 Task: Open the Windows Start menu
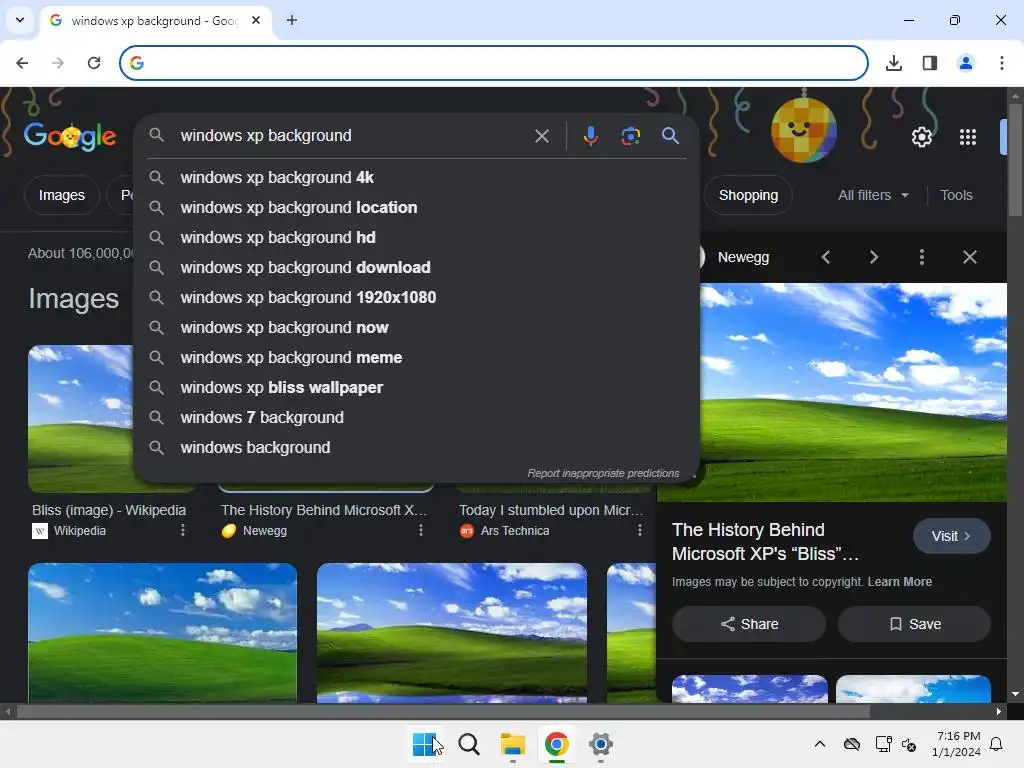click(424, 744)
